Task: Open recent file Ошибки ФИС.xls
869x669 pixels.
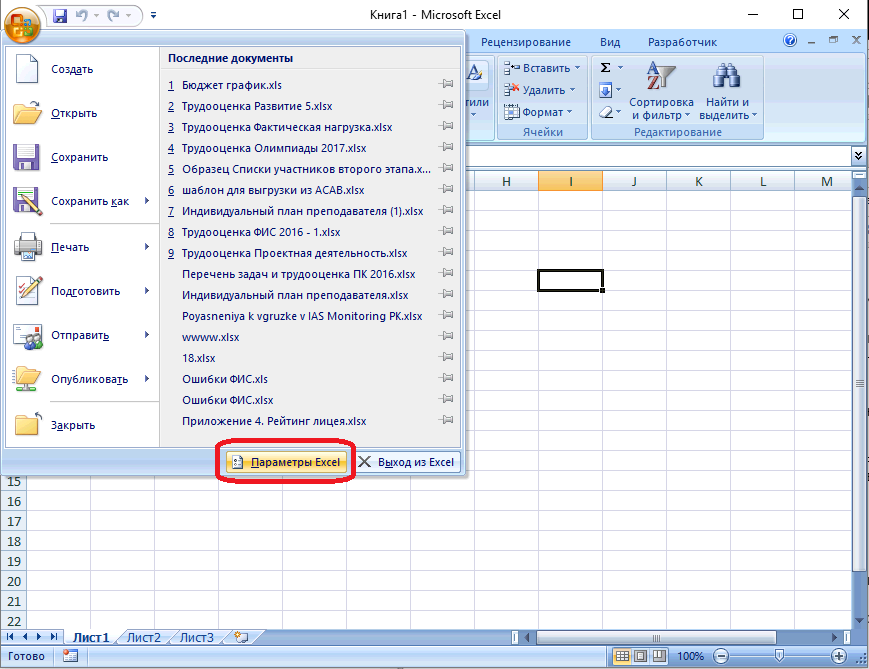Action: [x=224, y=380]
